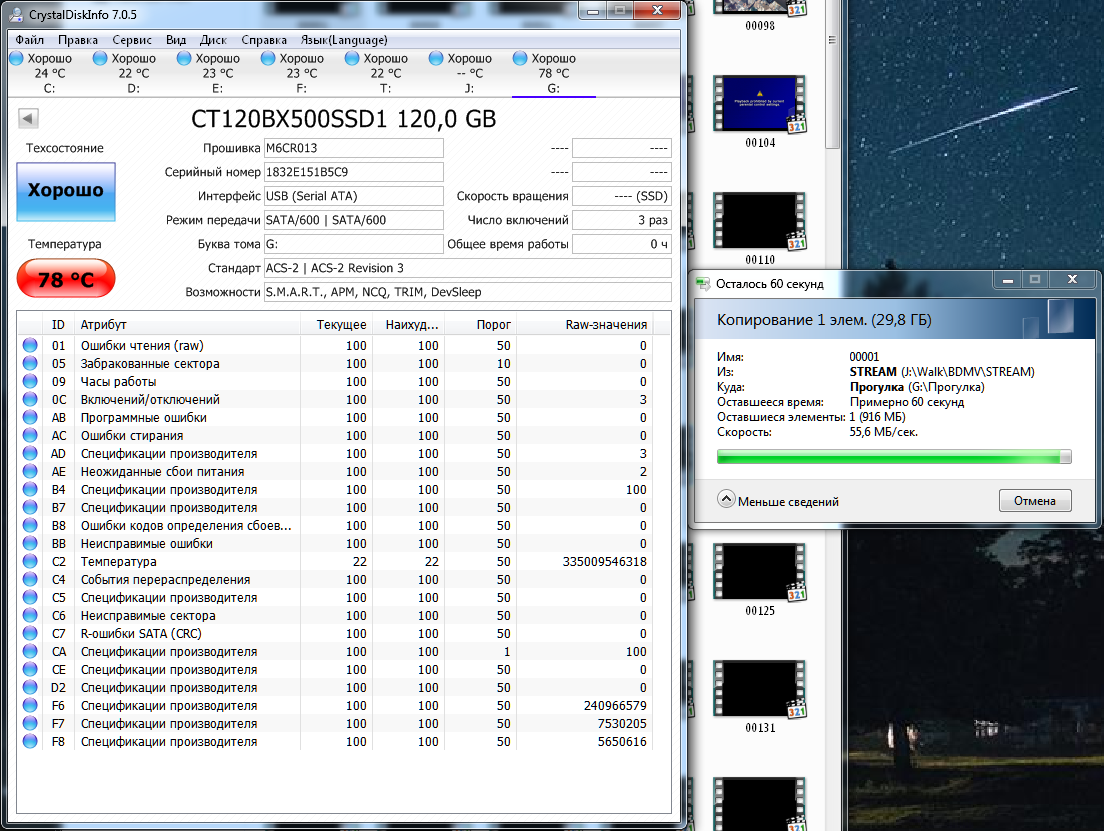Click the Атрибут column header

pos(187,325)
